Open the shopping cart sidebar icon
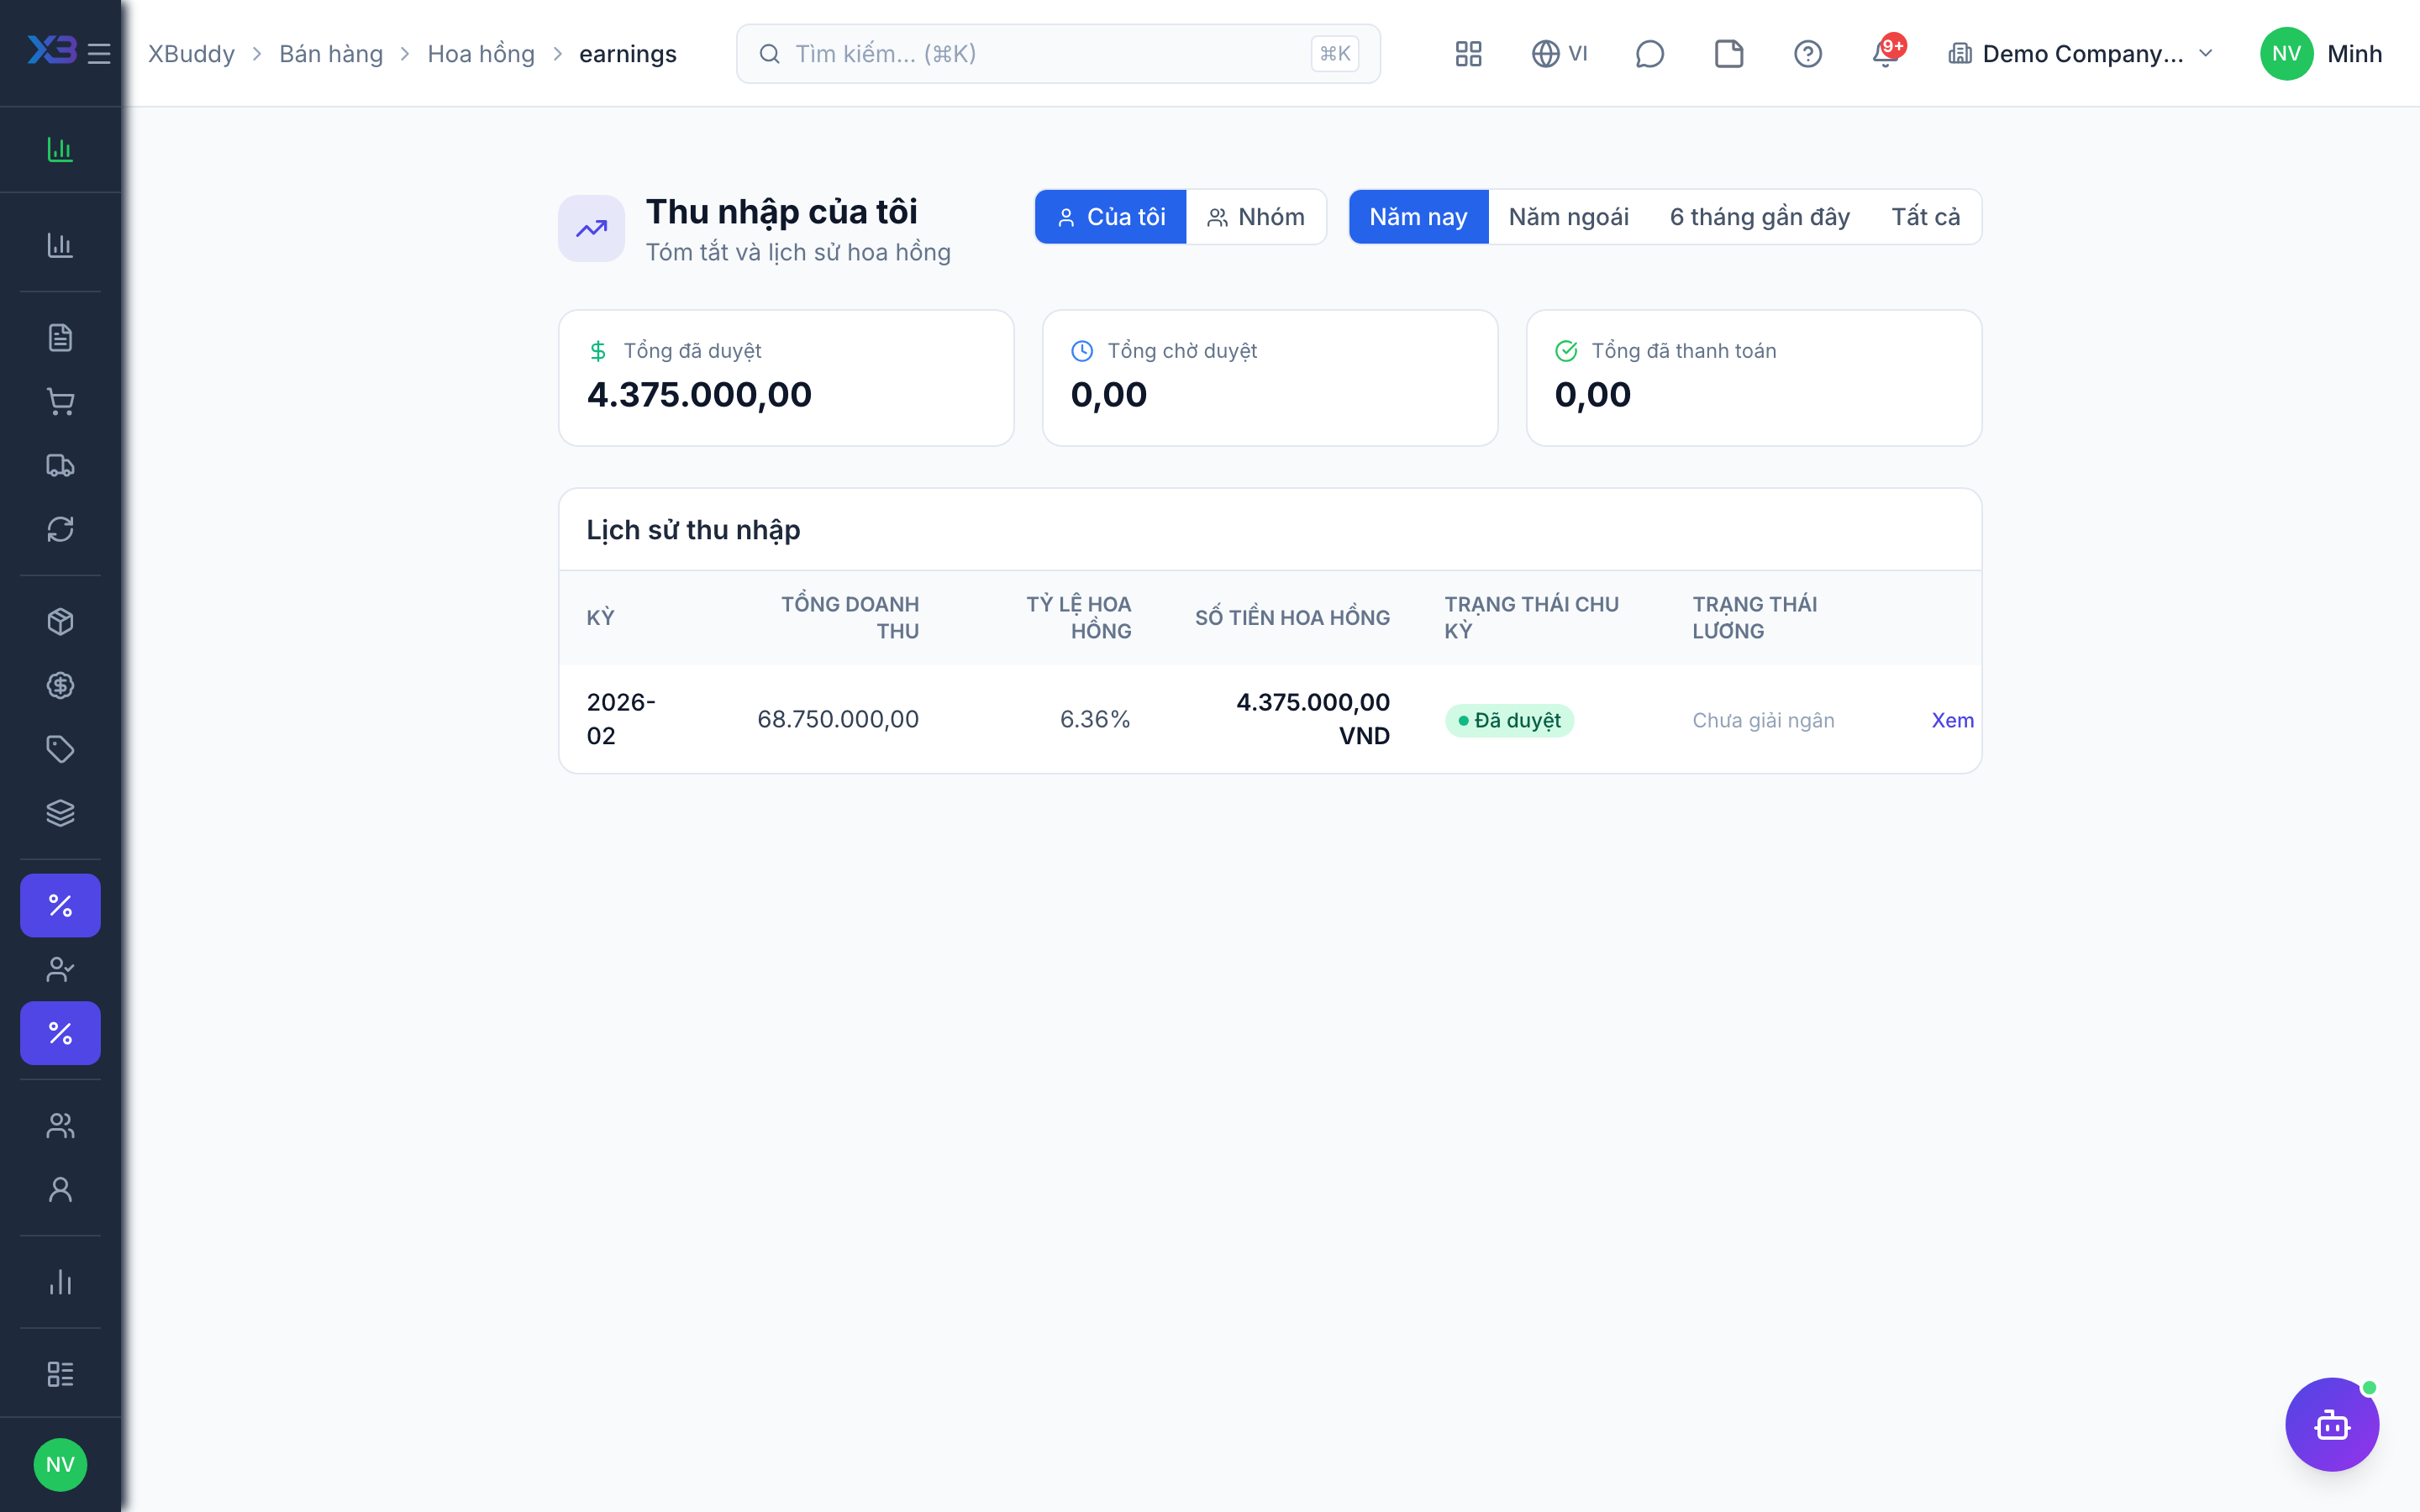The image size is (2420, 1512). pyautogui.click(x=60, y=402)
